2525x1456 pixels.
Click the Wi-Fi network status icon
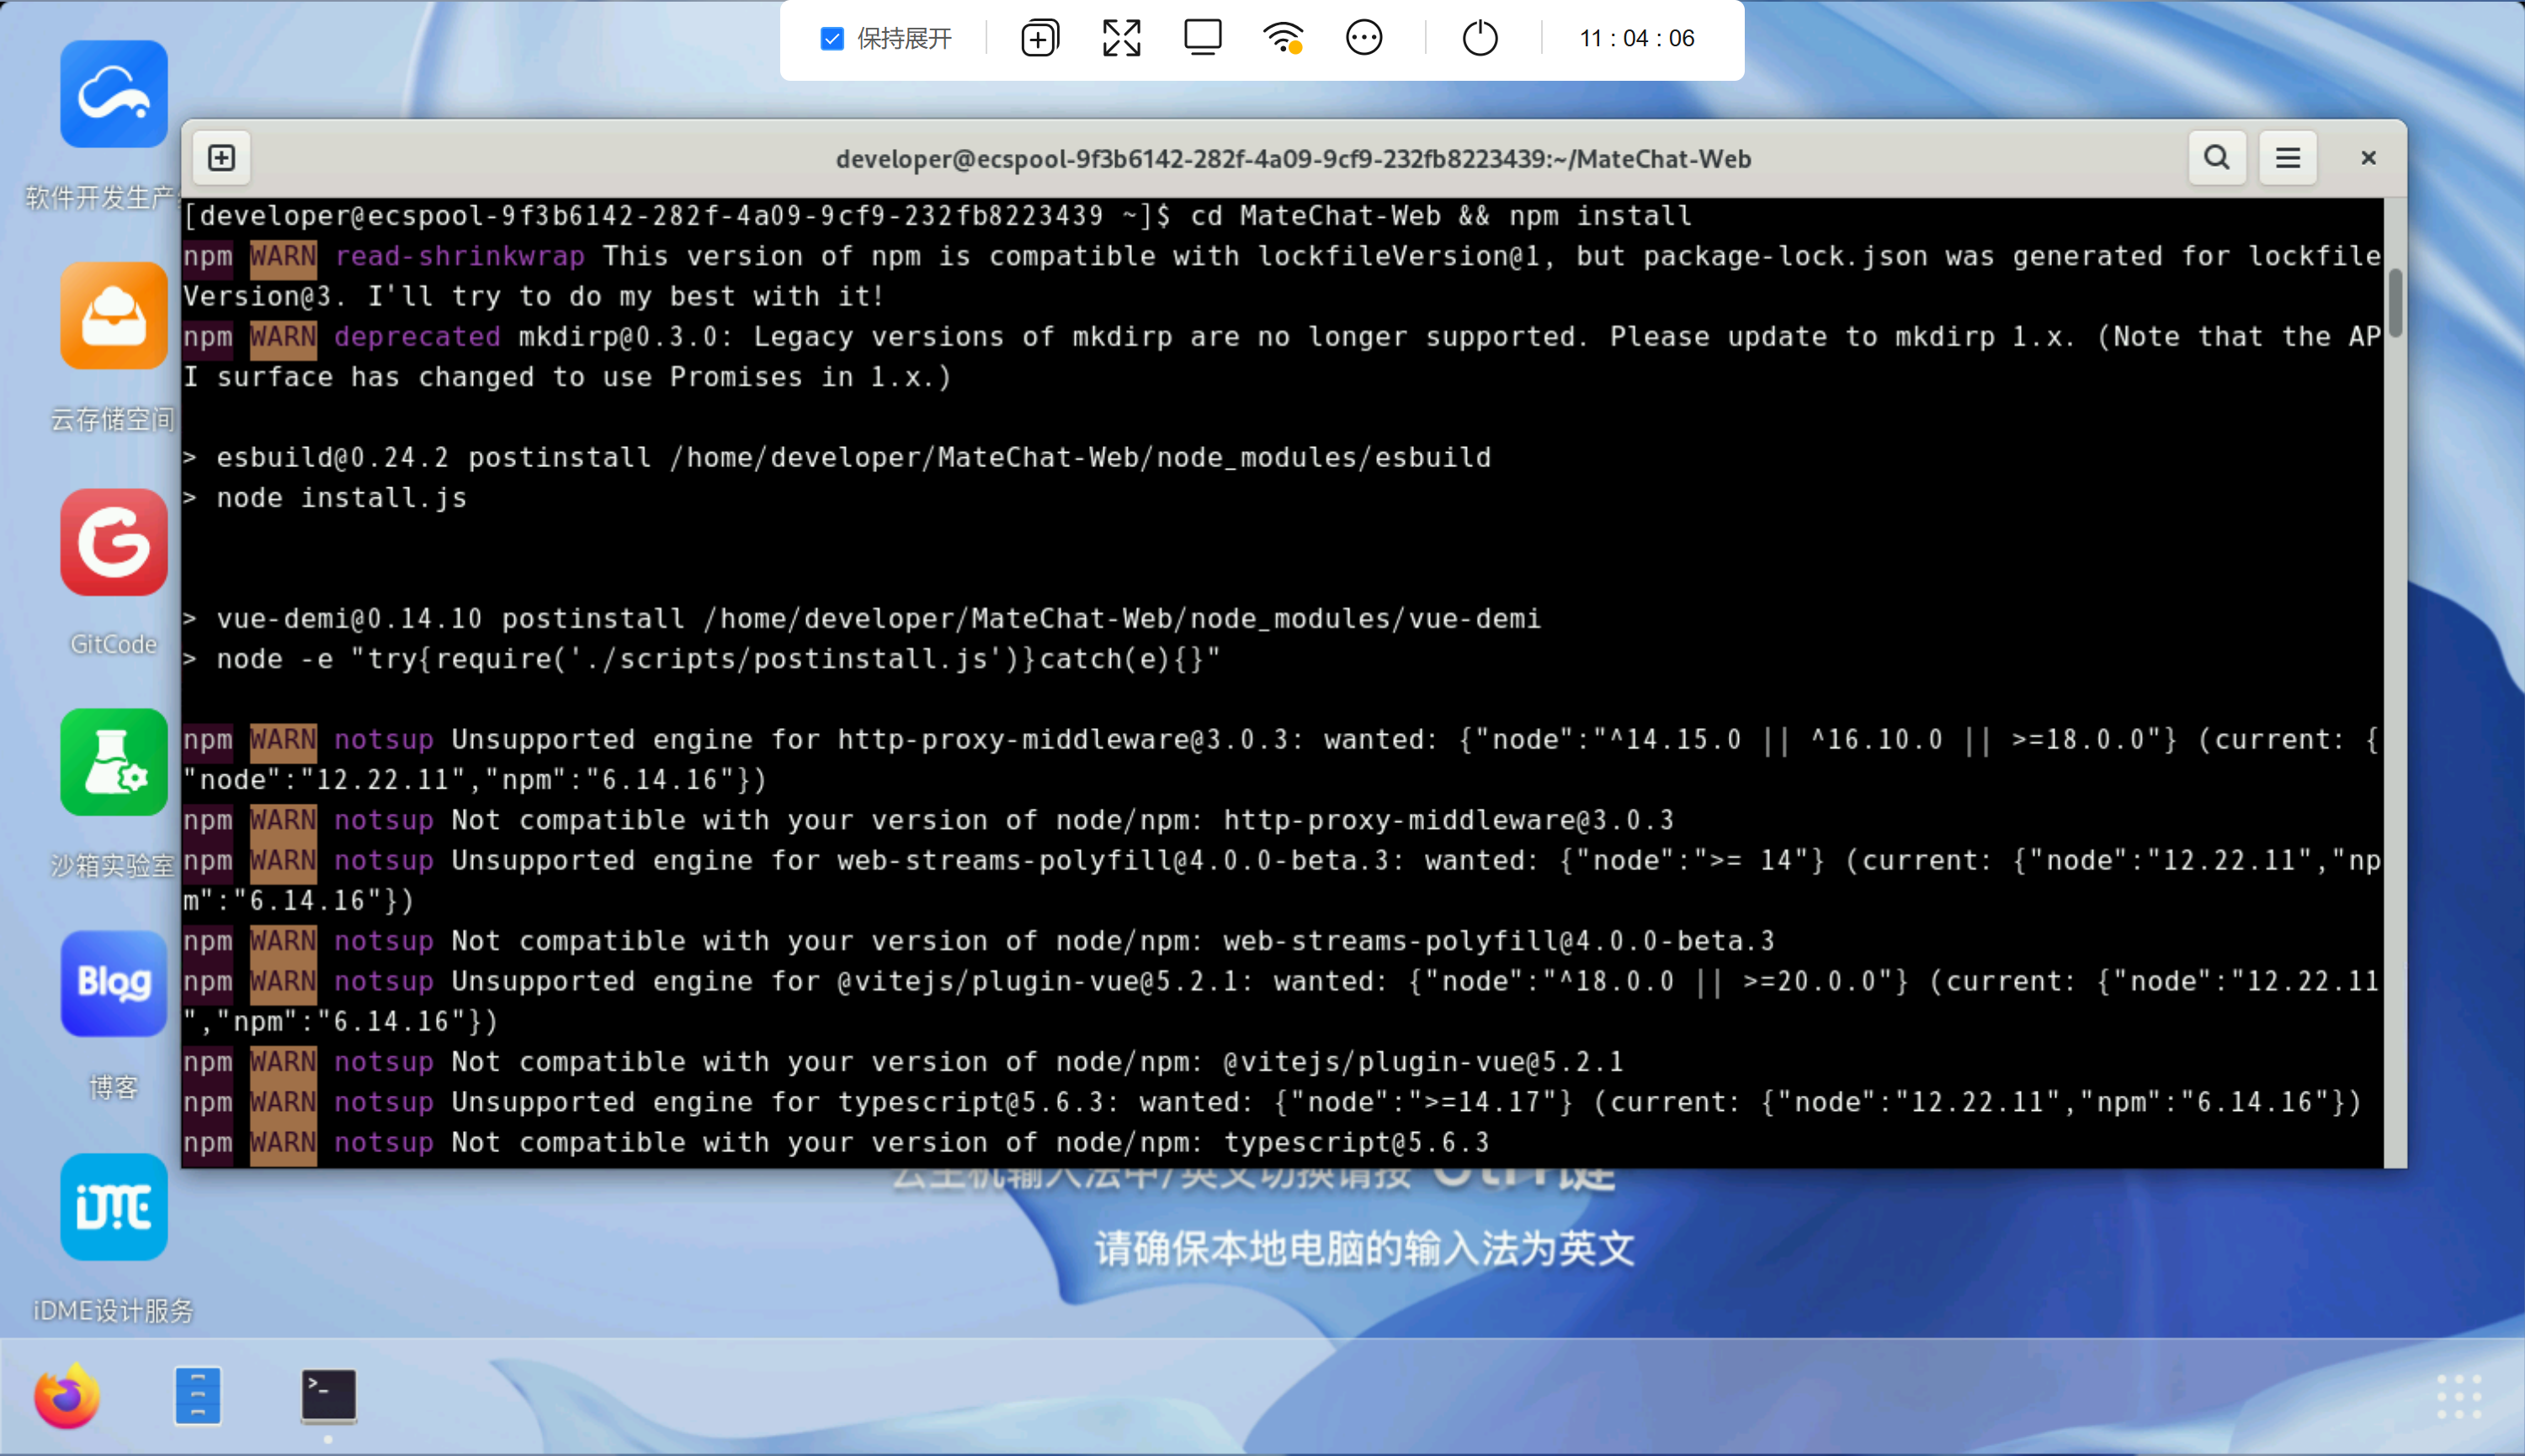pos(1283,39)
